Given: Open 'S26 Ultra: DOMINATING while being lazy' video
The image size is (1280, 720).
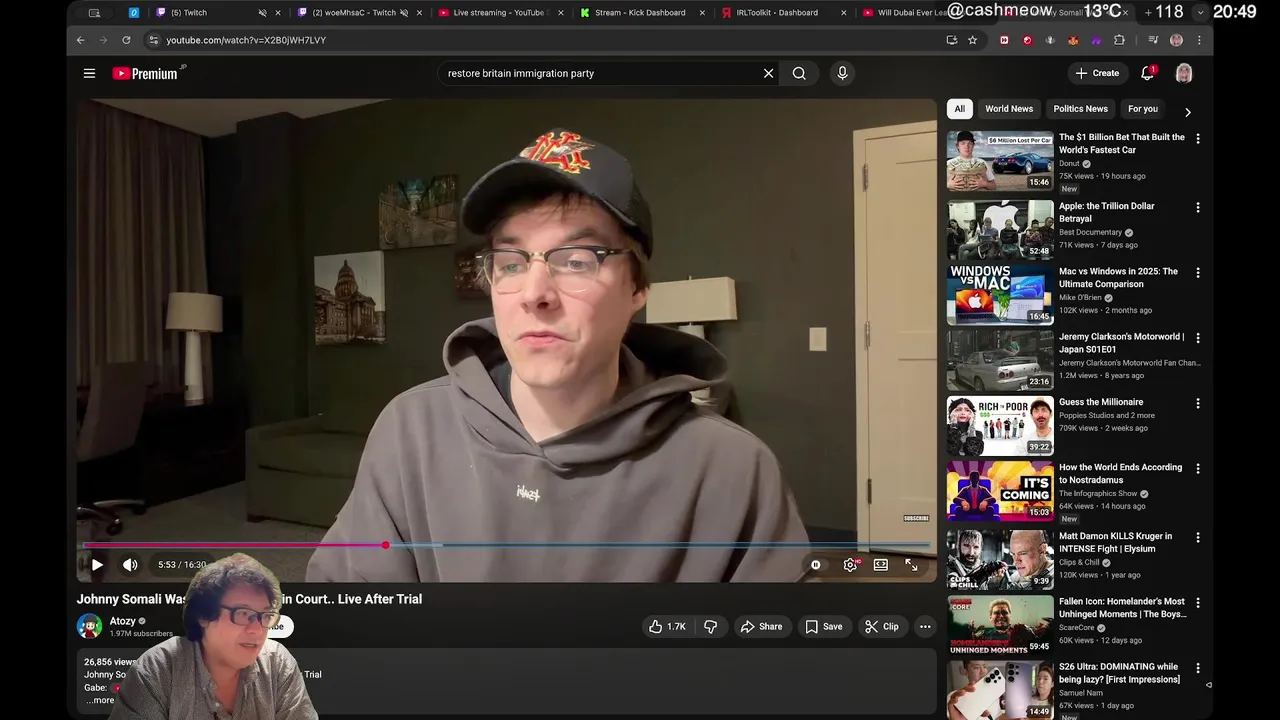Looking at the screenshot, I should click(1119, 673).
